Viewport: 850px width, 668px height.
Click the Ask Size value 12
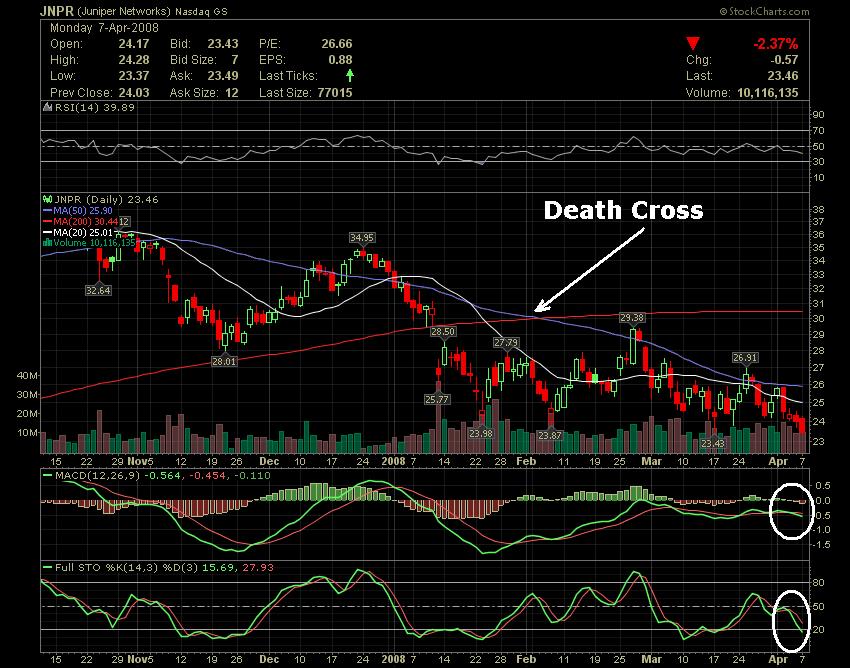tap(231, 92)
